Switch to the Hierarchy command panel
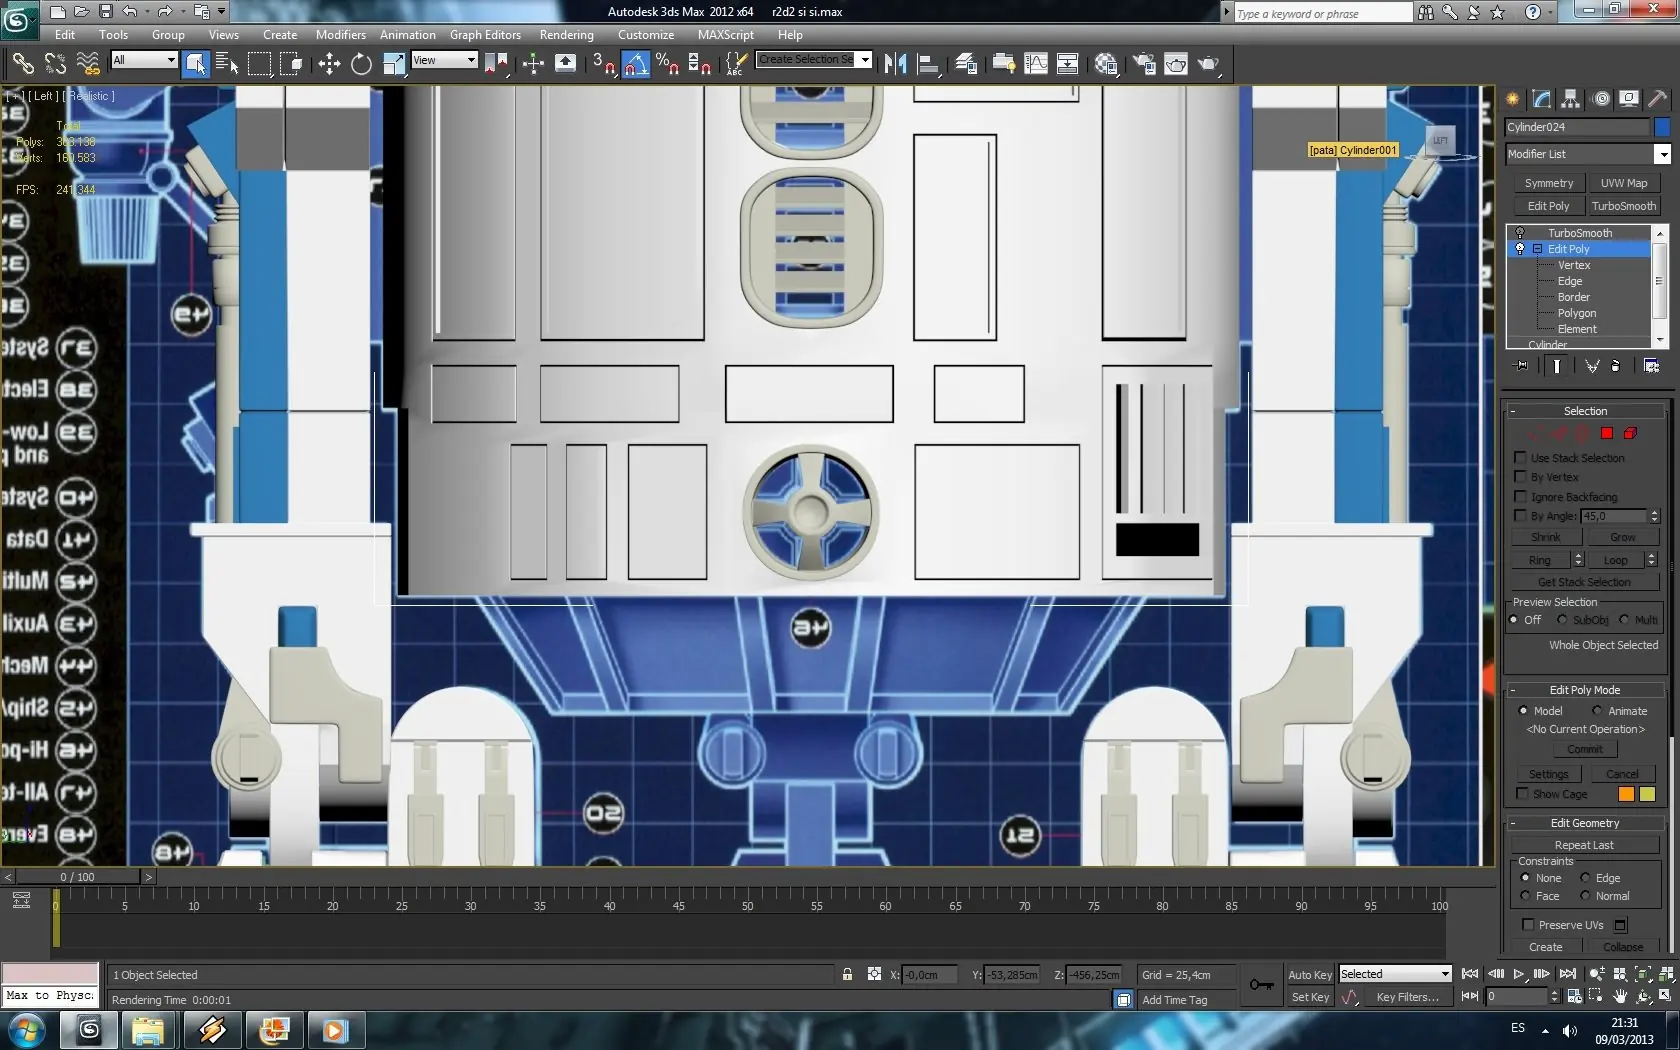Viewport: 1680px width, 1050px height. pyautogui.click(x=1571, y=98)
